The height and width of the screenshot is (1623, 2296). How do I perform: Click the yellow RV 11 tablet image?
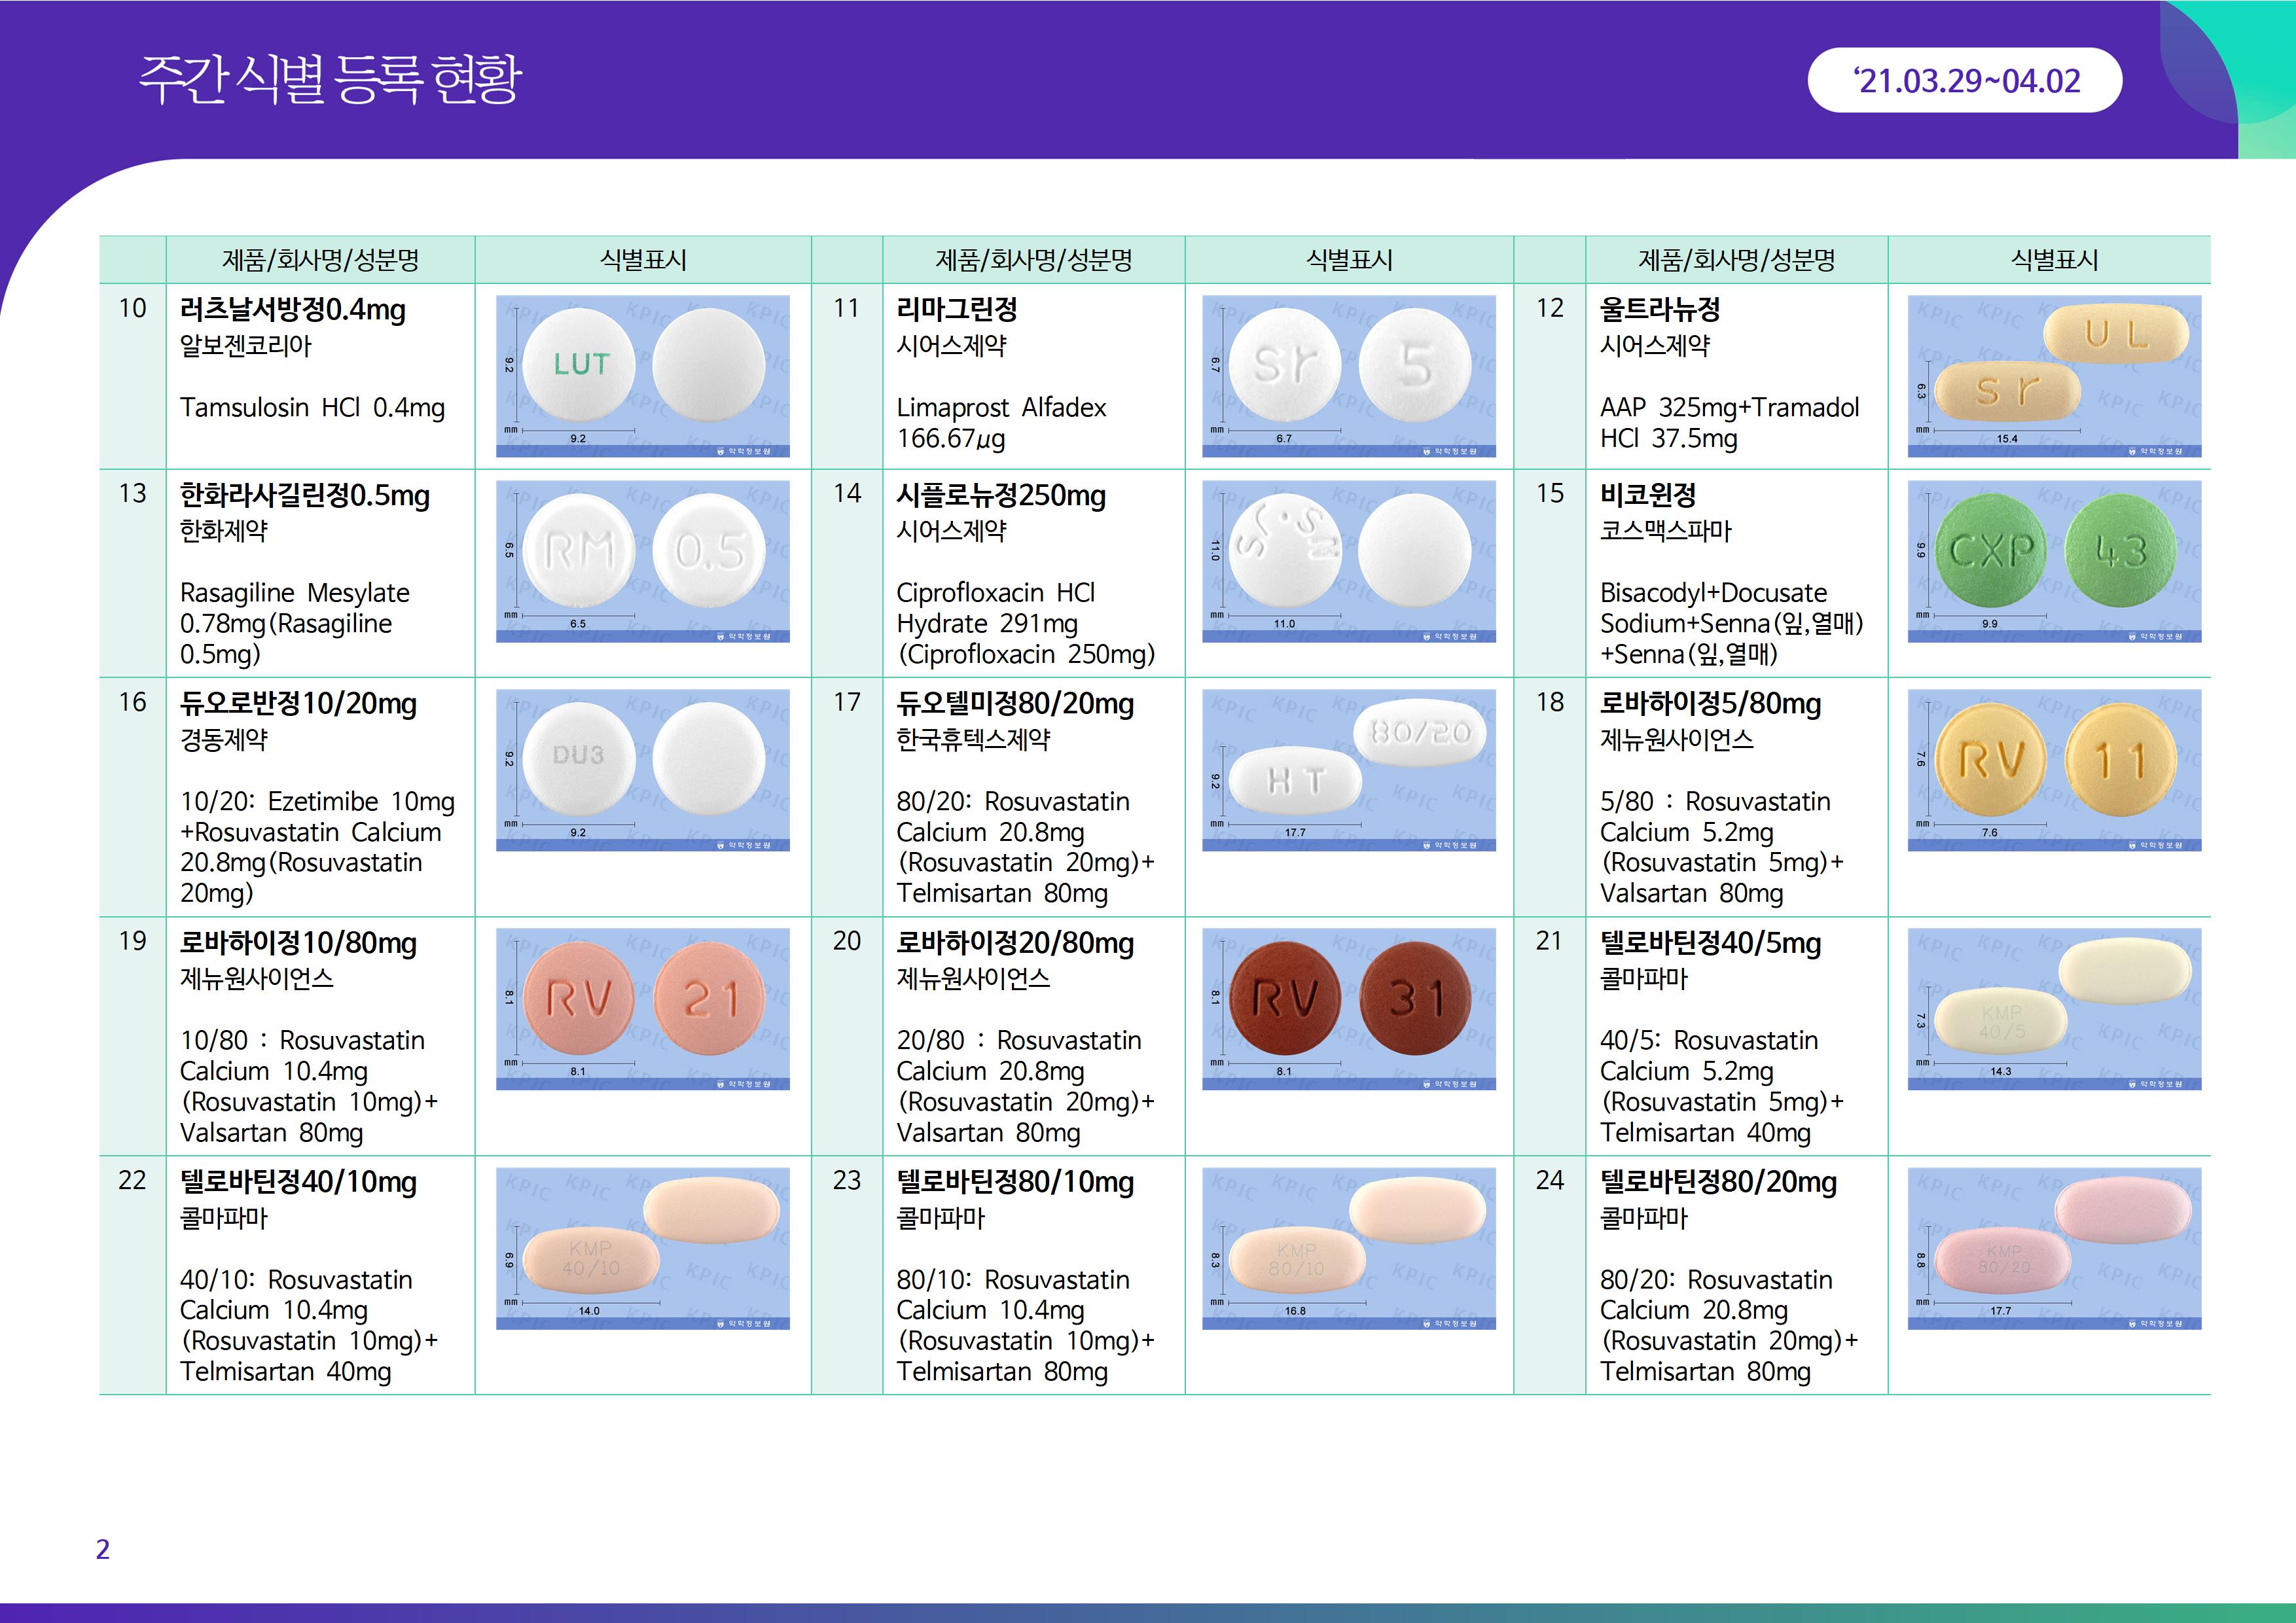tap(2054, 769)
